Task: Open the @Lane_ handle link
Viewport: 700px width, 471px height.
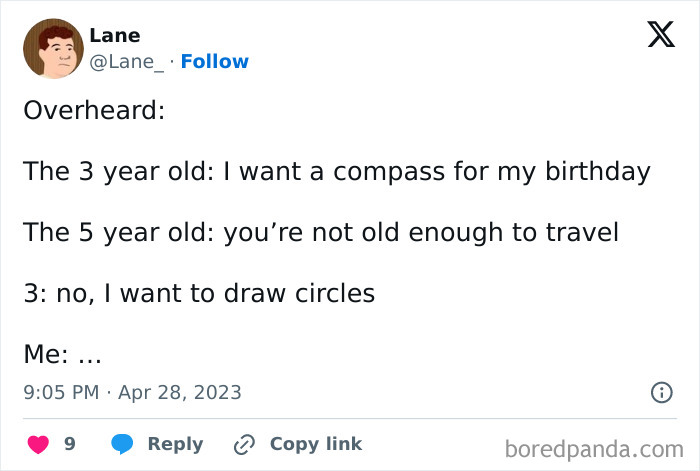Action: (x=126, y=61)
